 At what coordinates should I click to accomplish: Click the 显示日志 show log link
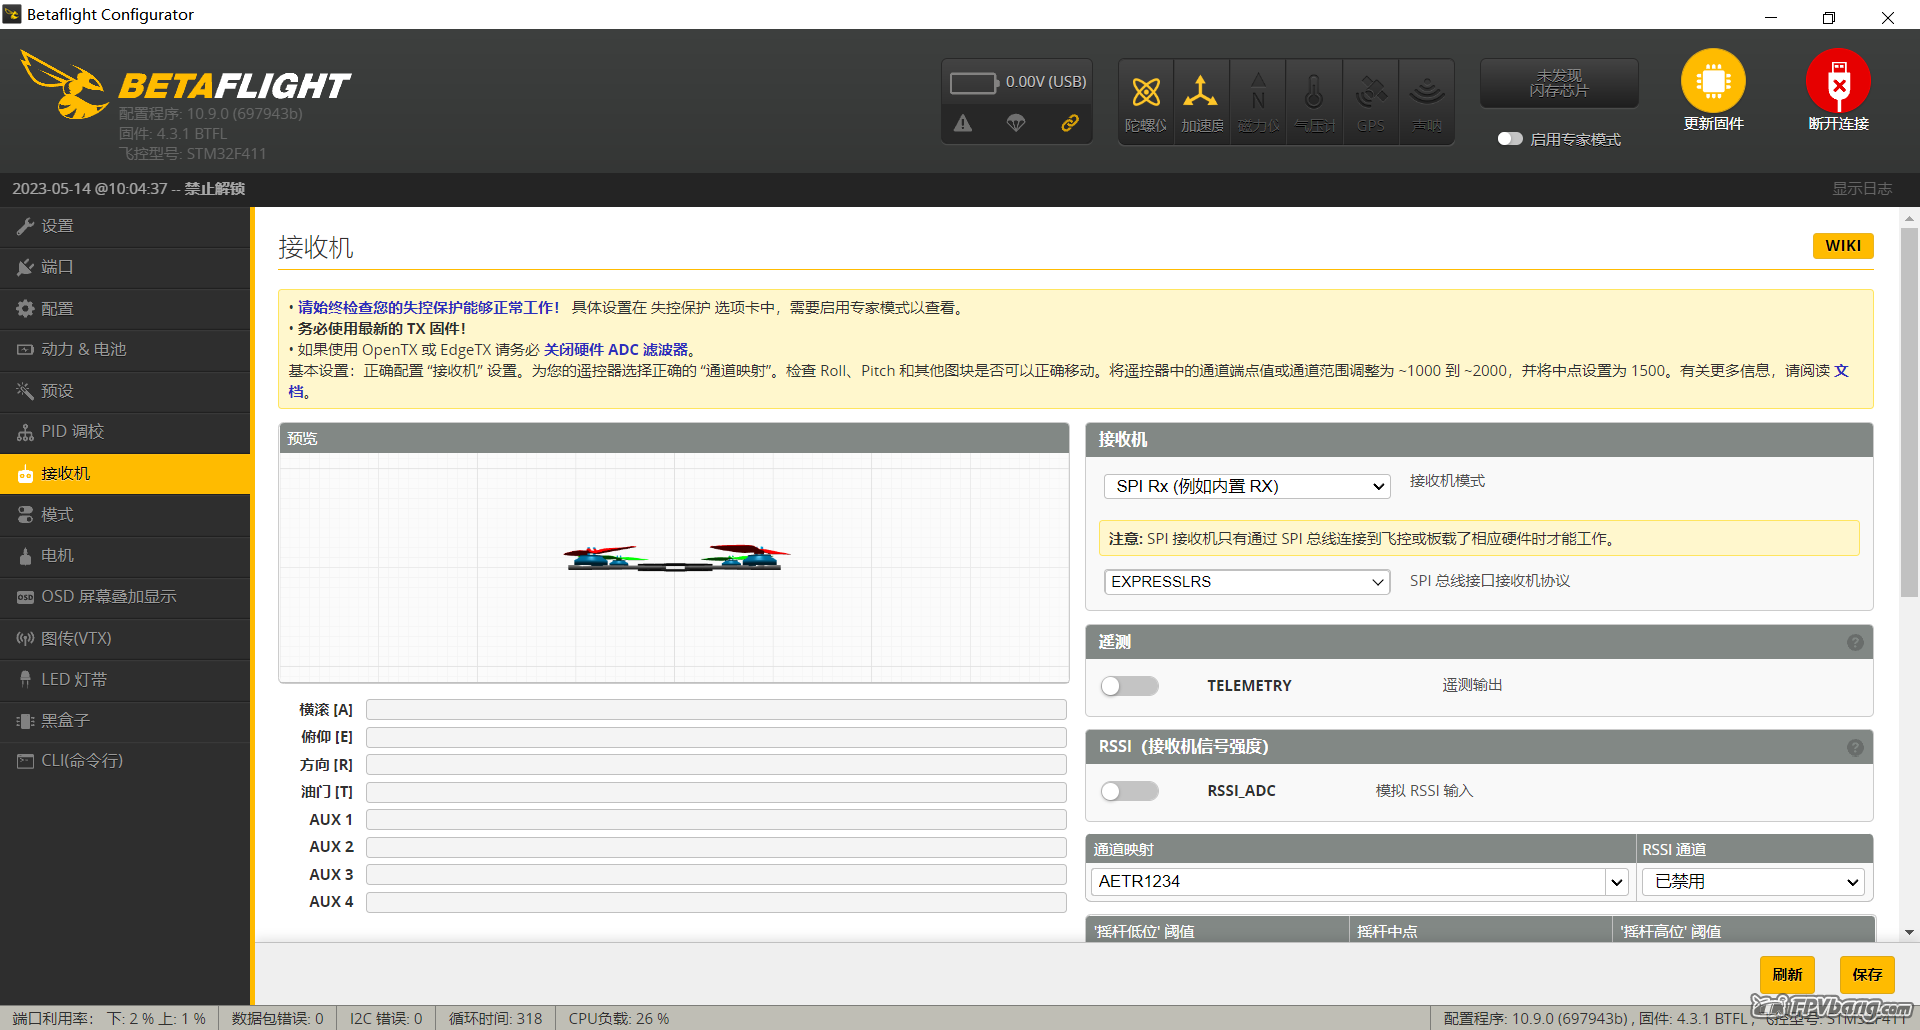click(x=1861, y=189)
